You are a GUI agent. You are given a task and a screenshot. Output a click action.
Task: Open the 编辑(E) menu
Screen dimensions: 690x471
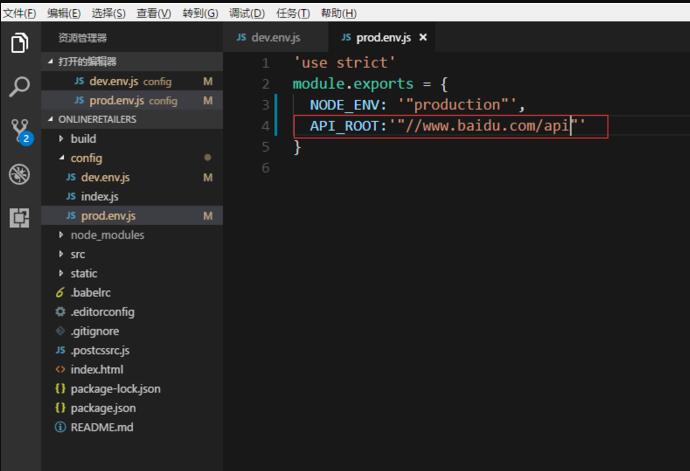click(x=64, y=13)
